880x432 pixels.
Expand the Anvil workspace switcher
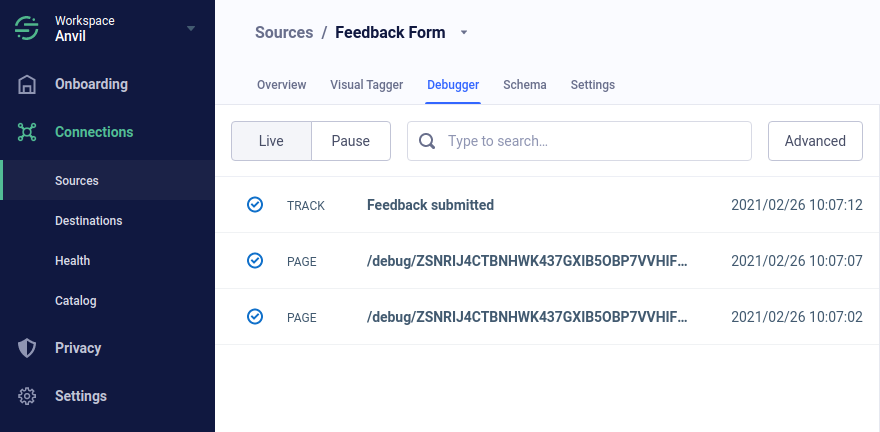tap(191, 28)
